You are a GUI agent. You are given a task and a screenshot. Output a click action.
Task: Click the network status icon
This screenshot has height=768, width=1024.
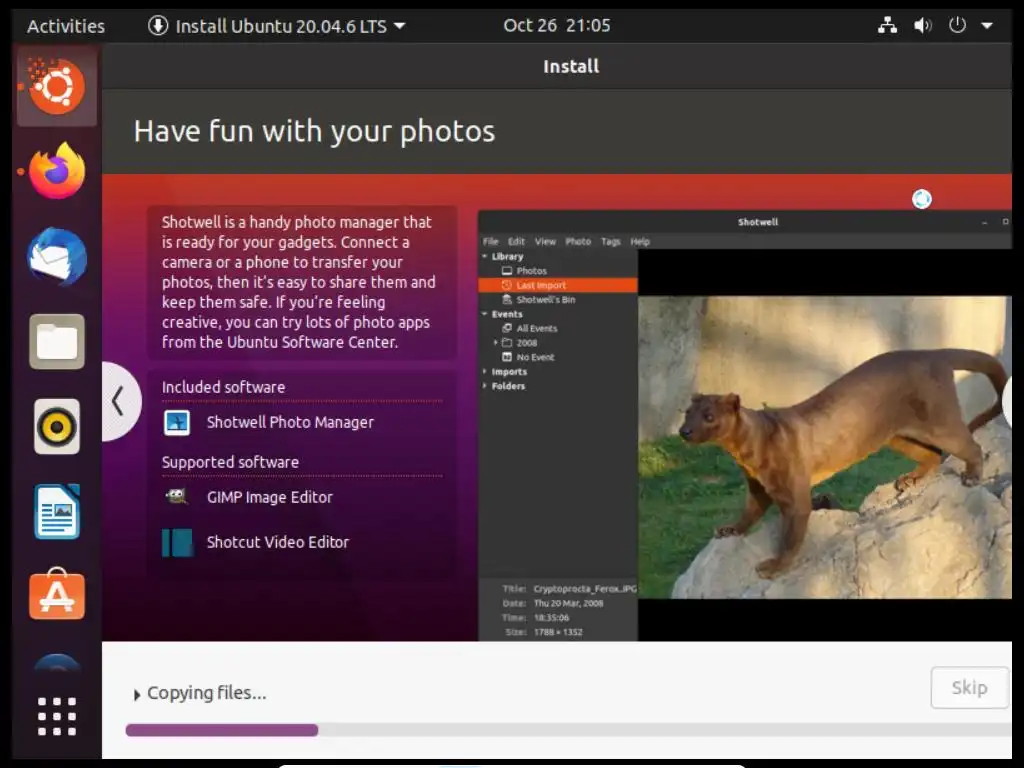(887, 25)
